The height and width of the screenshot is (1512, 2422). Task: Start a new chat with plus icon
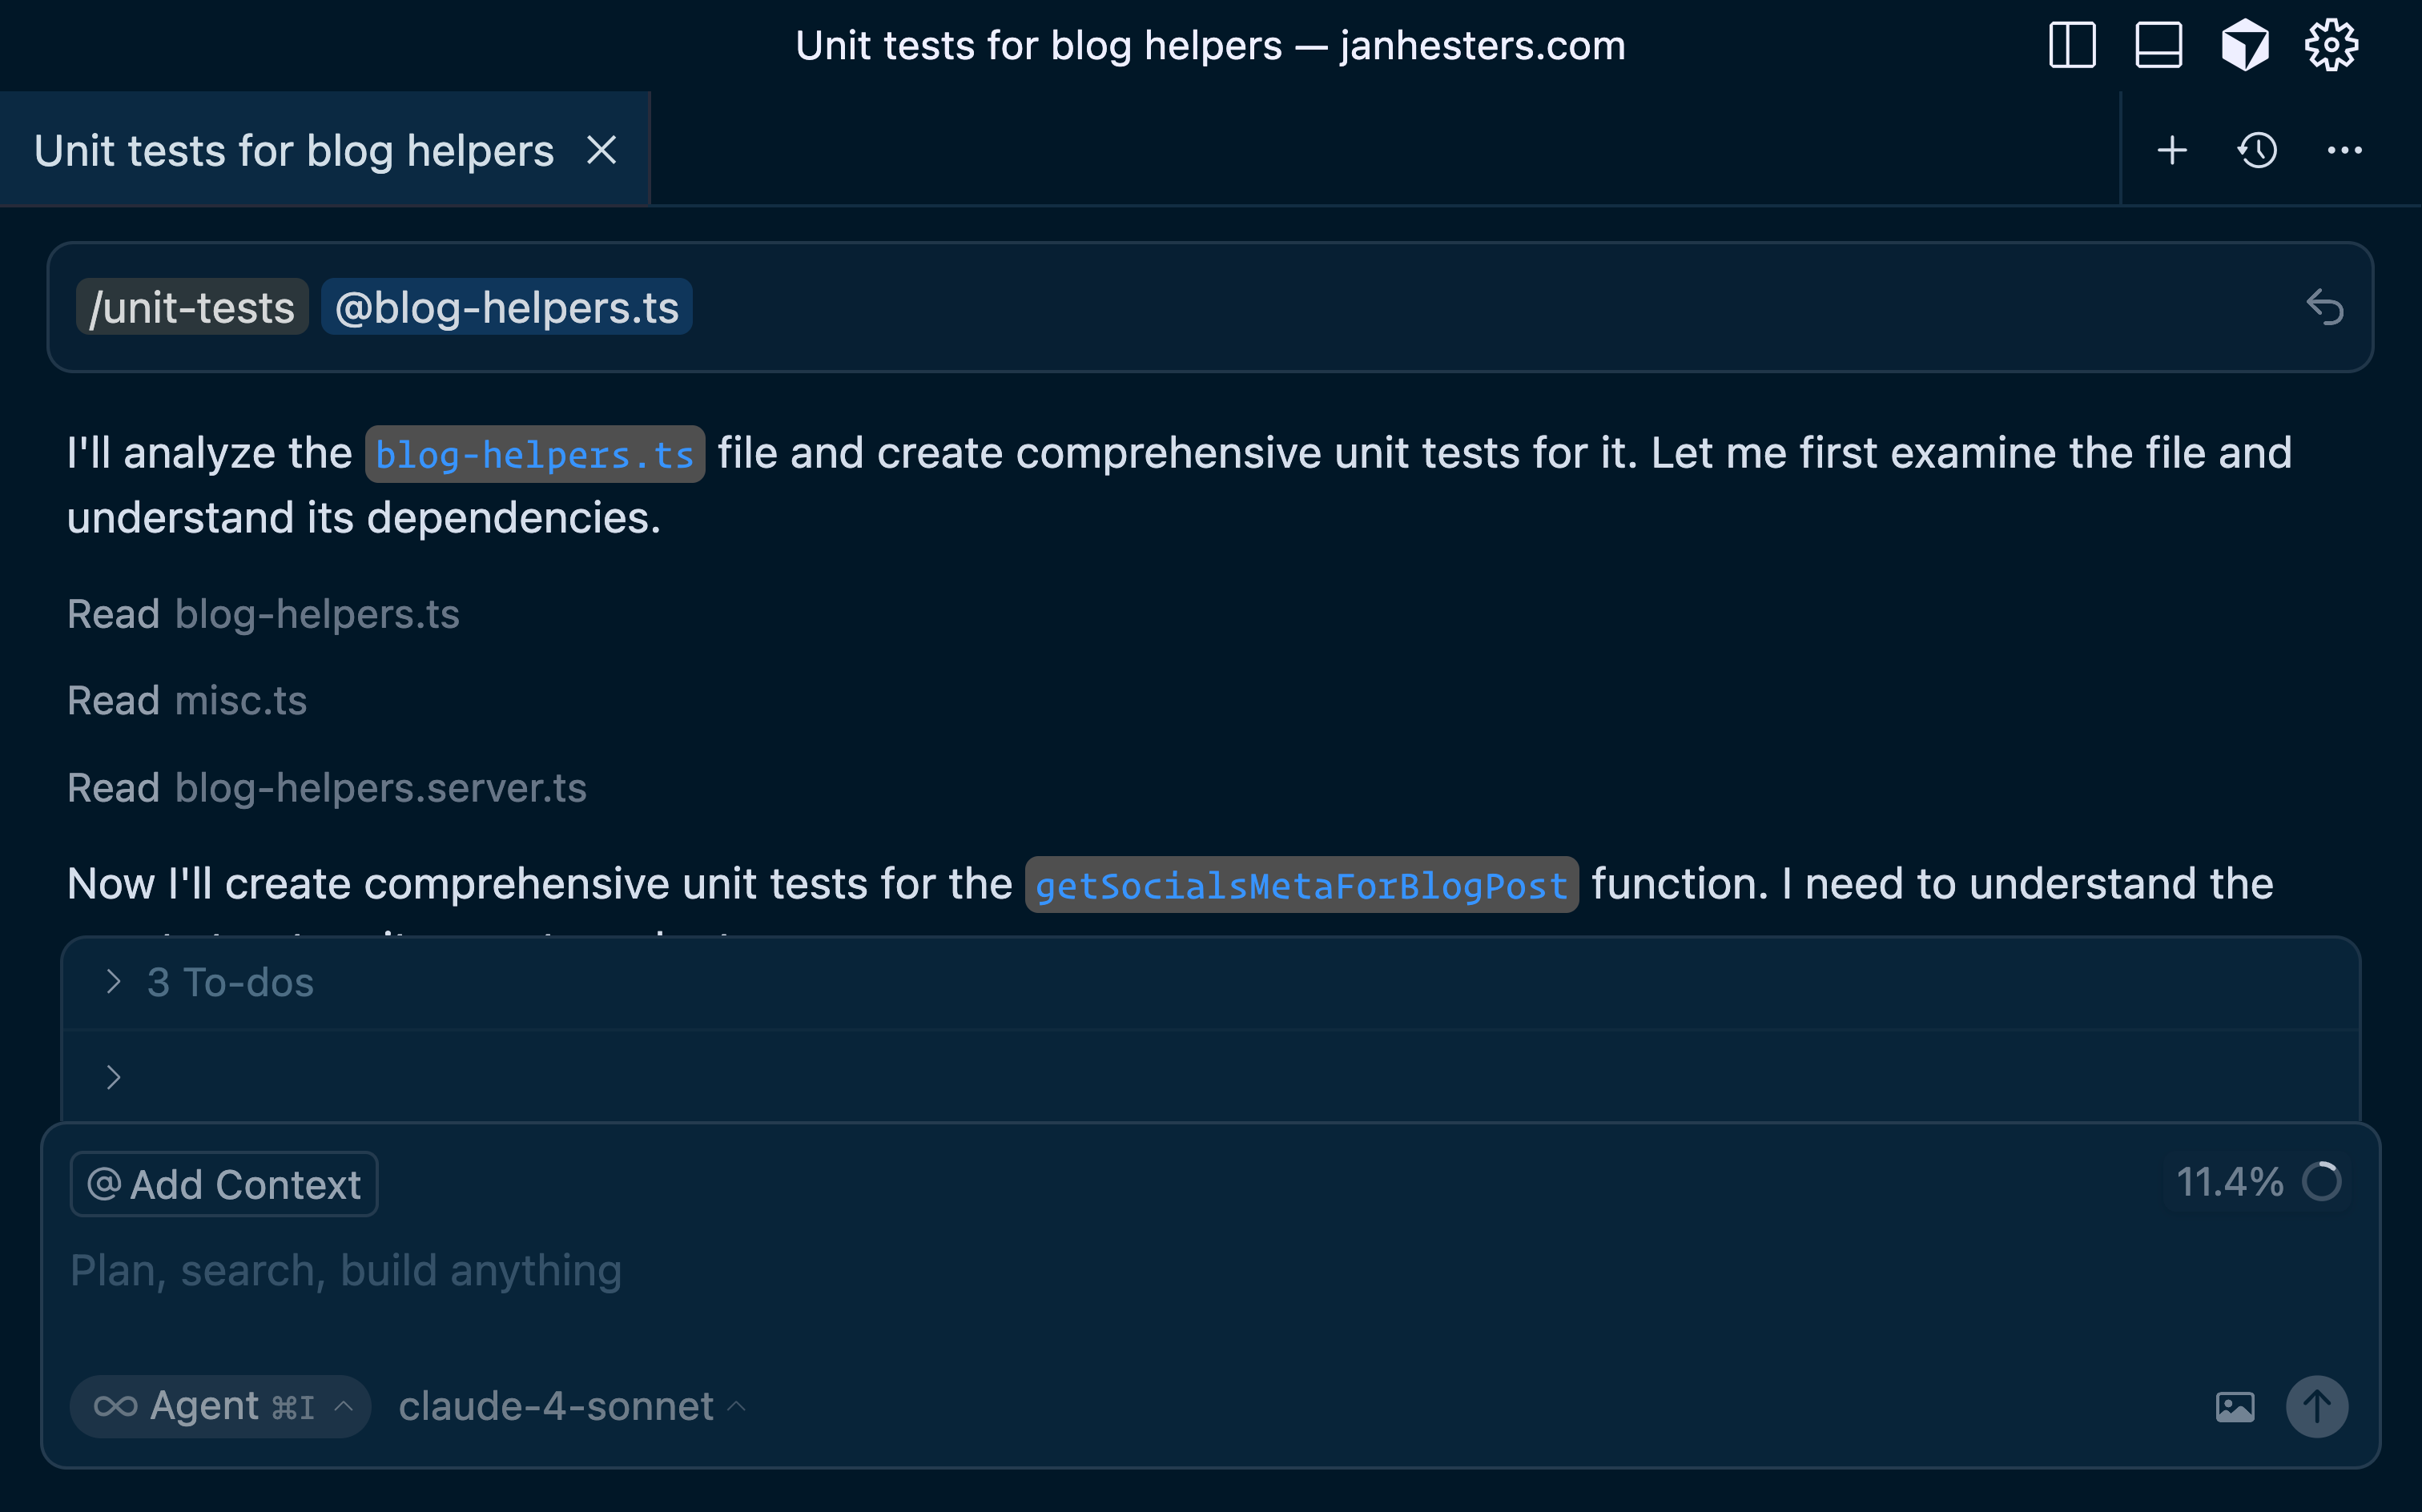(x=2172, y=151)
